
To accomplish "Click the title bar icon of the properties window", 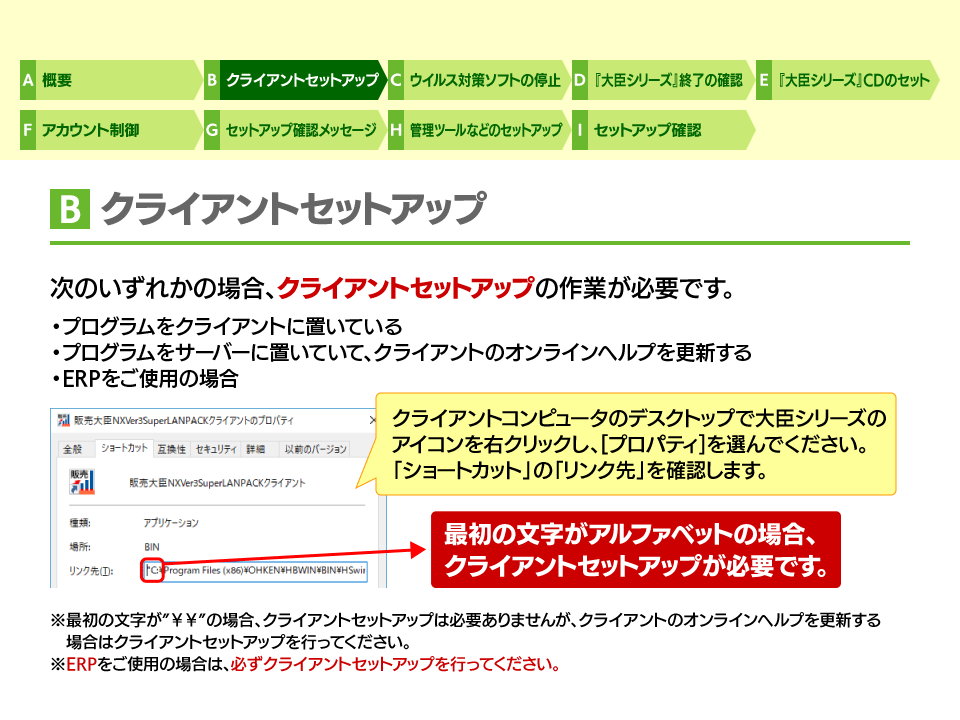I will tap(64, 420).
